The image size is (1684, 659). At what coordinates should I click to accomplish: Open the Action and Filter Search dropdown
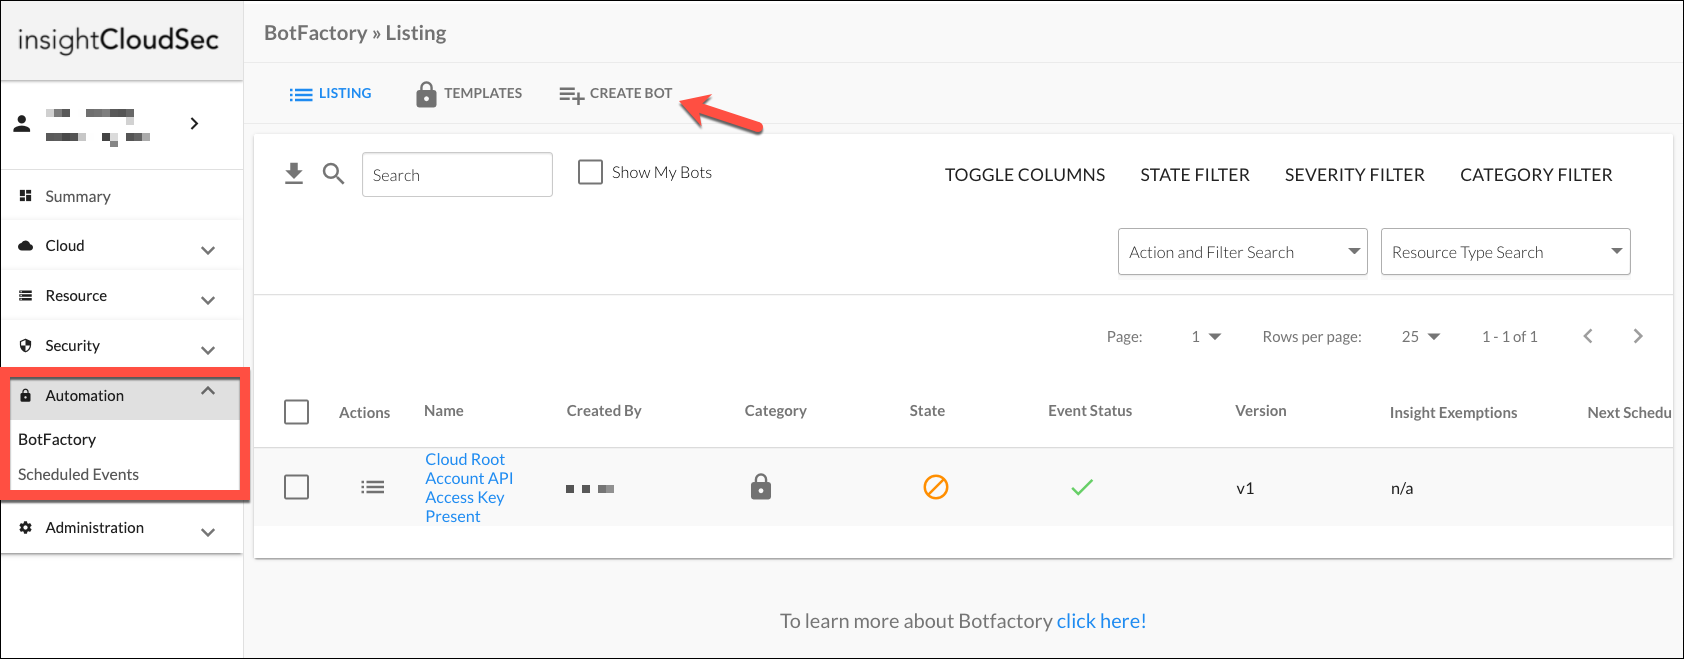pos(1242,252)
